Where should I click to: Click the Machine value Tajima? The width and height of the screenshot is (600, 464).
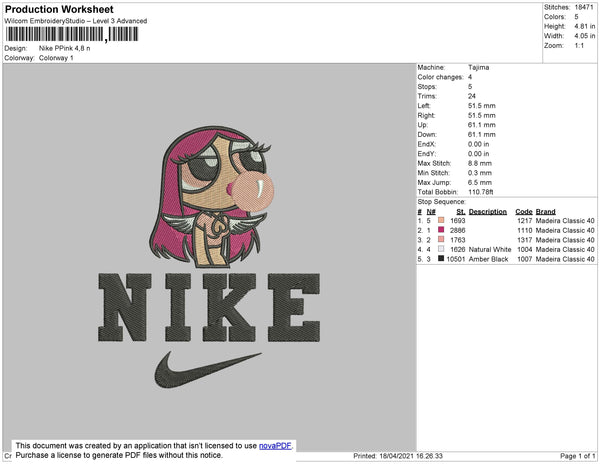point(478,67)
